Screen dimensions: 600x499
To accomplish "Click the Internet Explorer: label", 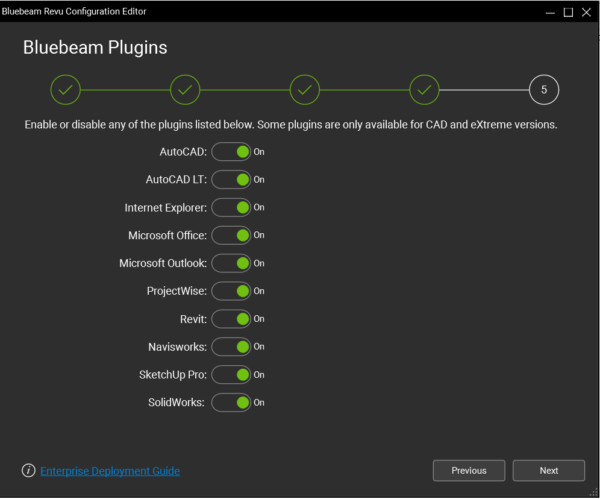I will [x=166, y=208].
